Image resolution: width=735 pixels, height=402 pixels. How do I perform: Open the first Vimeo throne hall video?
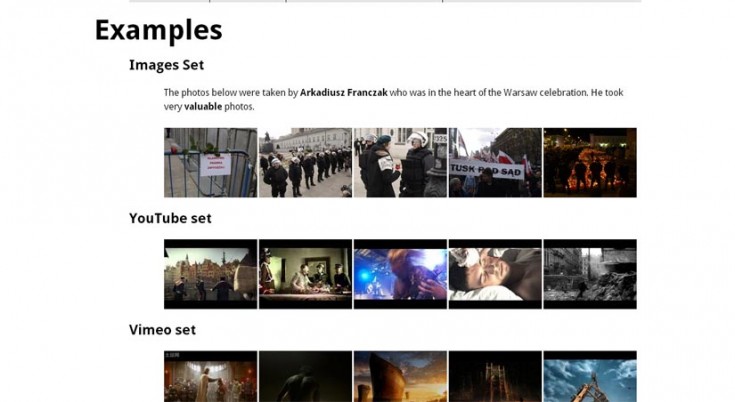(210, 376)
